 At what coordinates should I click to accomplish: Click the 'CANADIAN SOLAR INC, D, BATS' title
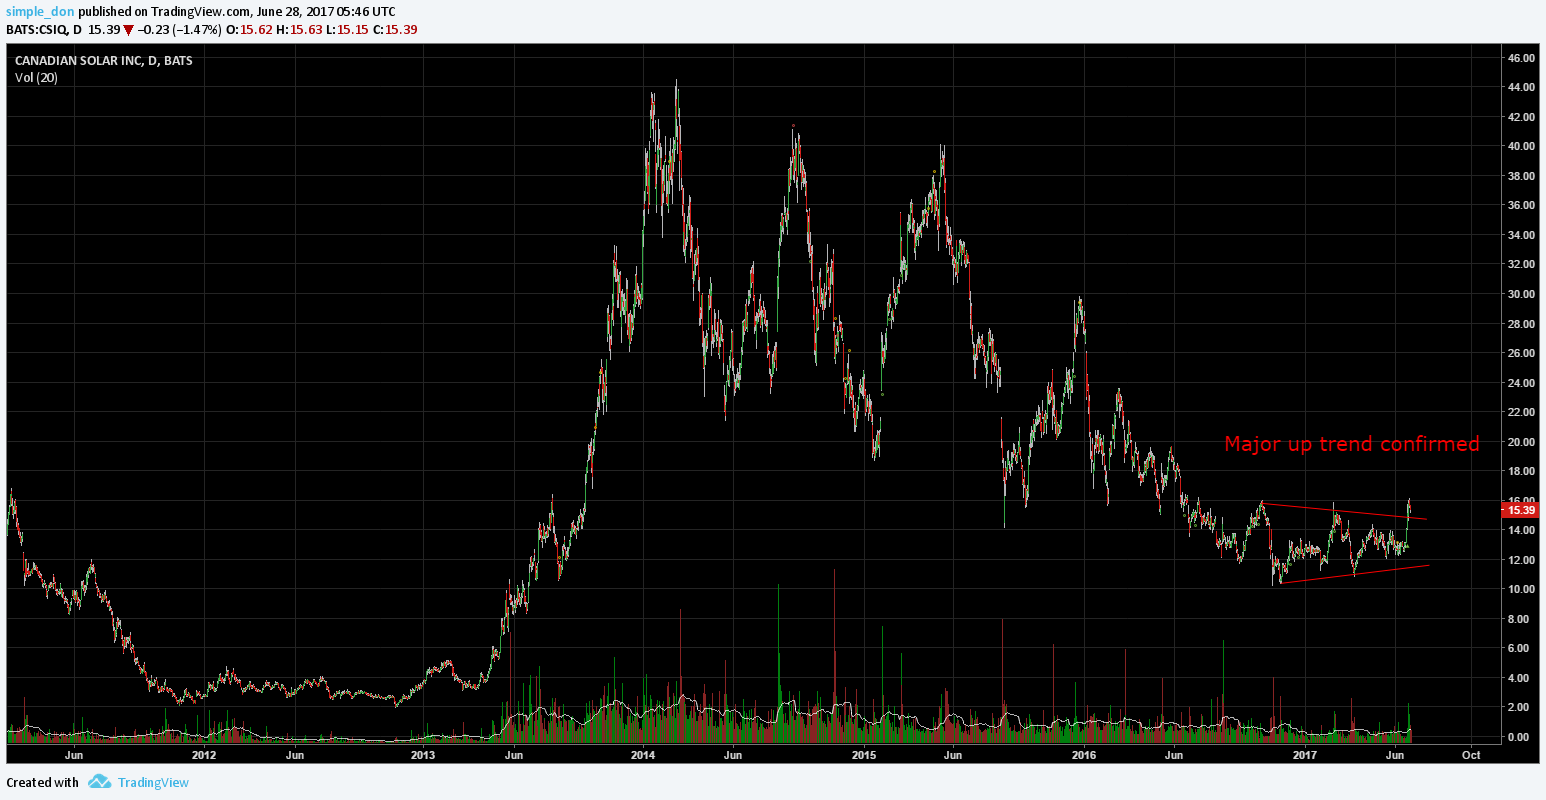[104, 61]
